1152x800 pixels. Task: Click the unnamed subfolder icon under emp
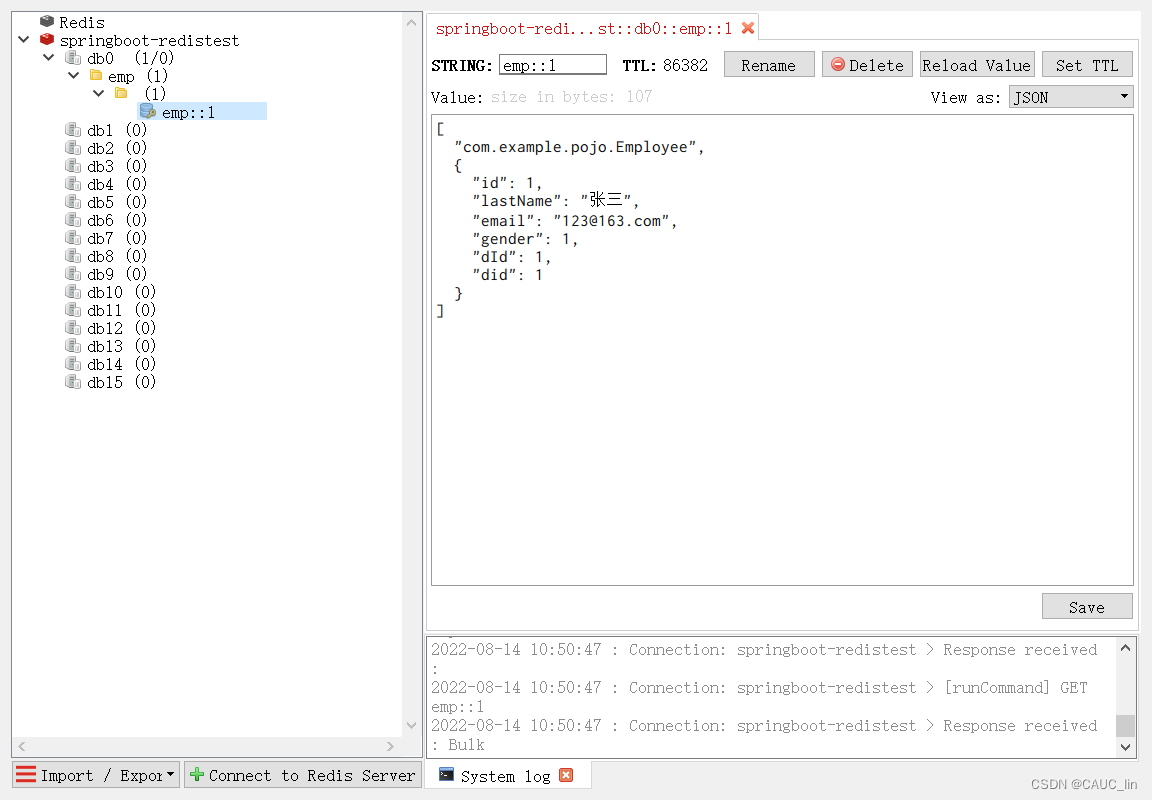click(121, 93)
